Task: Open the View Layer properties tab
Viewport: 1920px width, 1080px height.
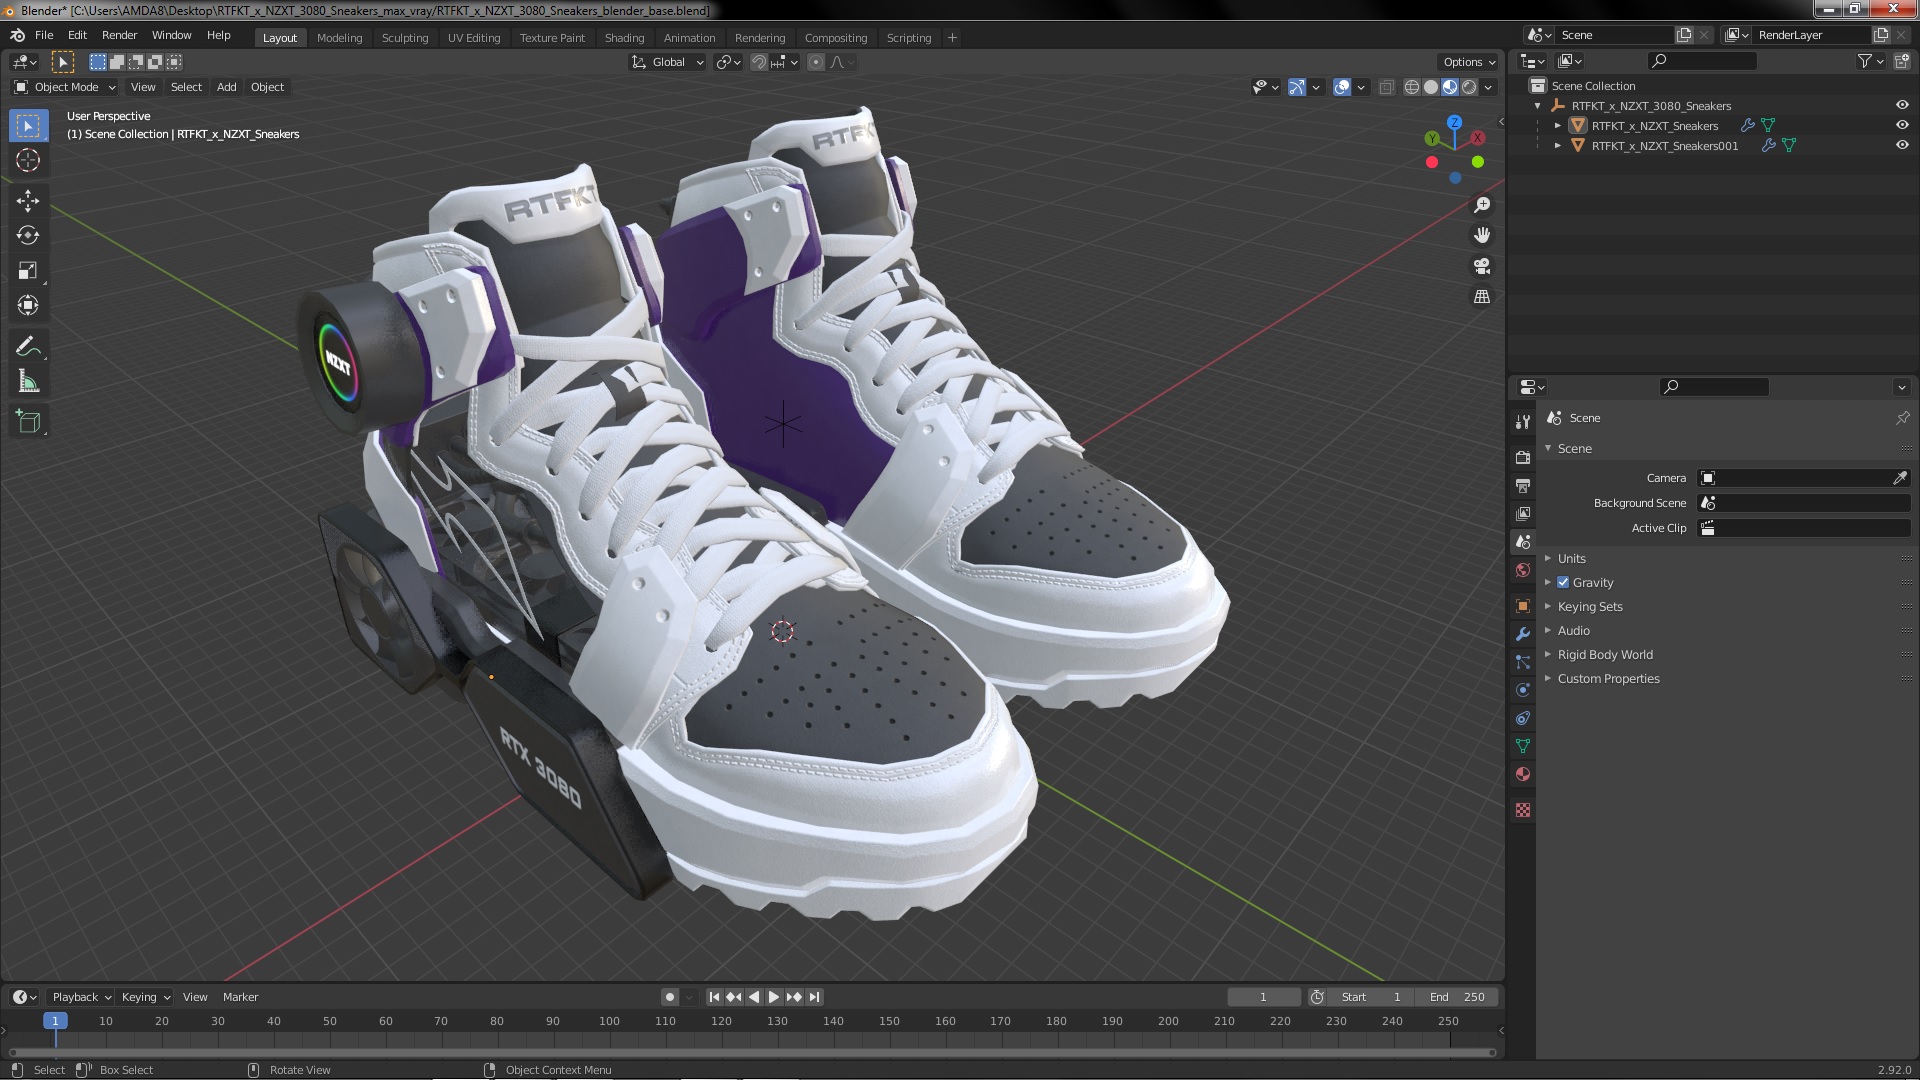Action: 1523,513
